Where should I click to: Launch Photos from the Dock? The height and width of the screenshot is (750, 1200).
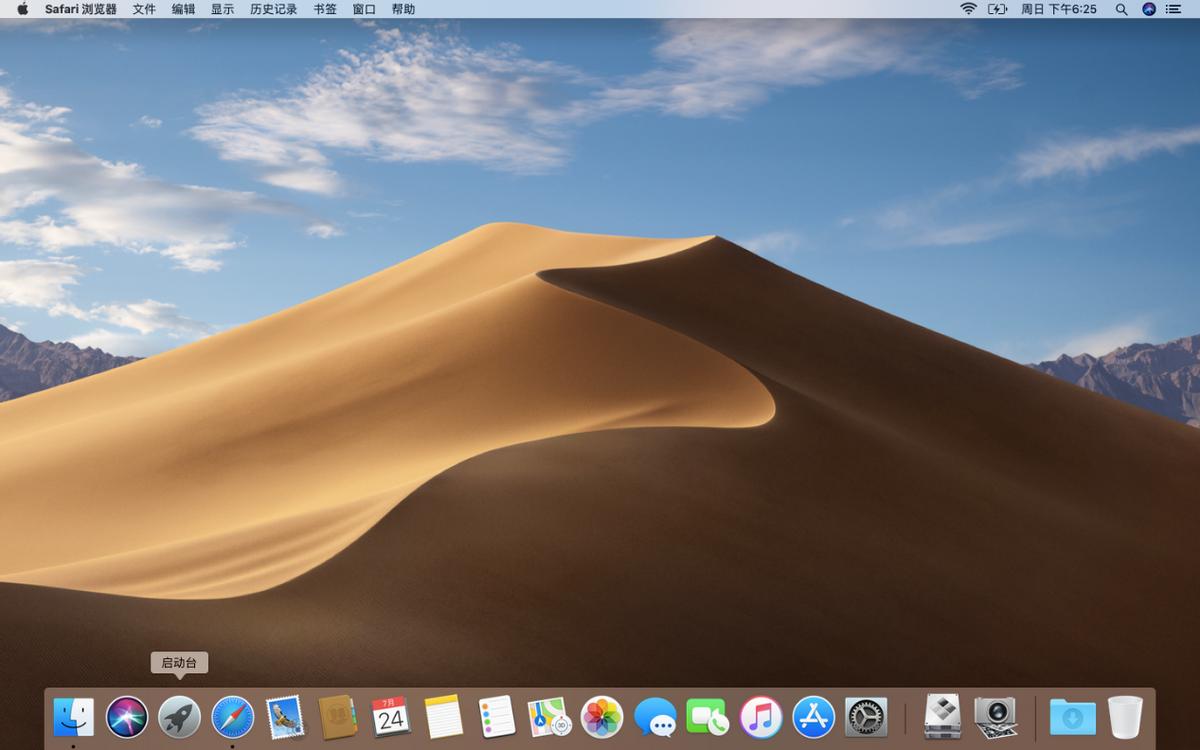point(603,717)
